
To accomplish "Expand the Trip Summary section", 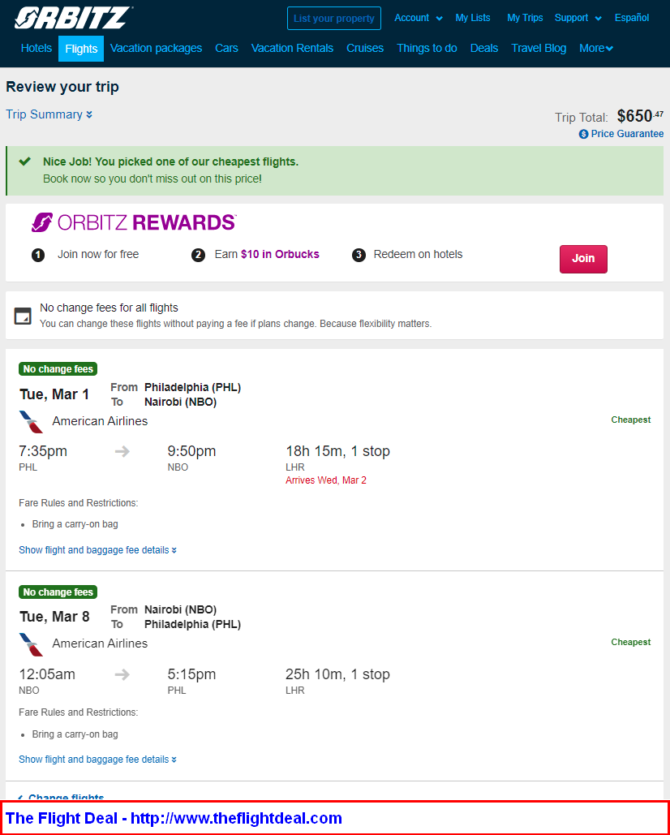I will click(49, 114).
